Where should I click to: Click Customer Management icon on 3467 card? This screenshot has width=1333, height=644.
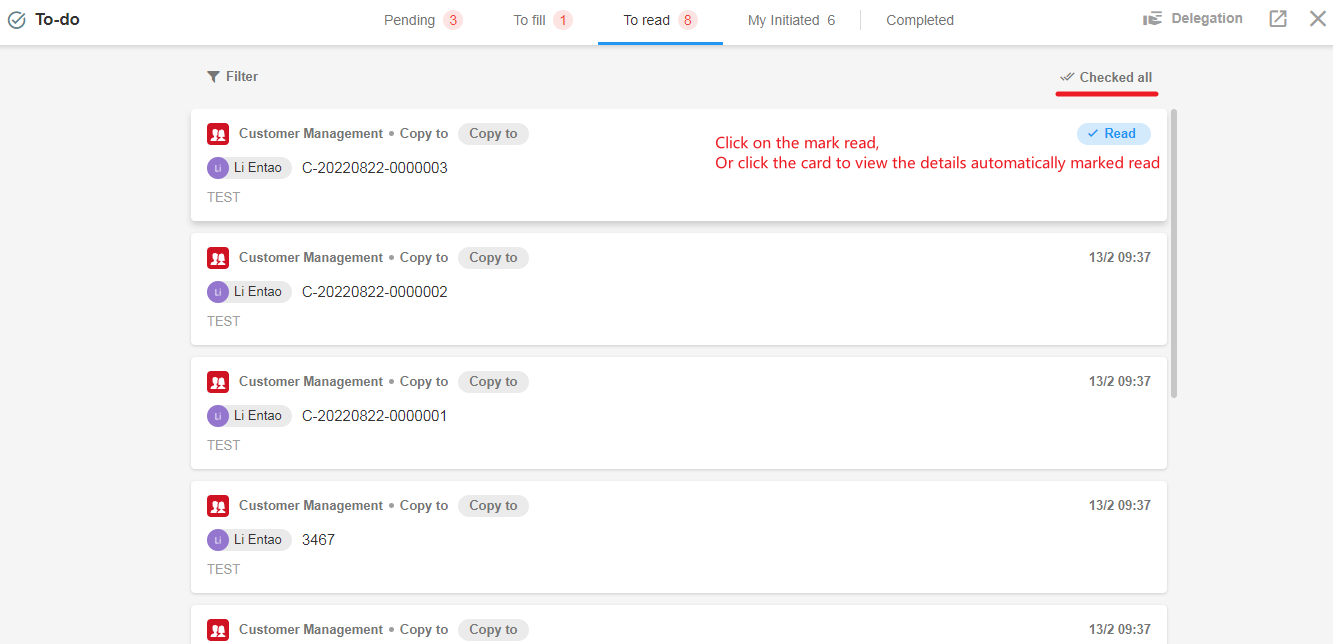pyautogui.click(x=218, y=506)
